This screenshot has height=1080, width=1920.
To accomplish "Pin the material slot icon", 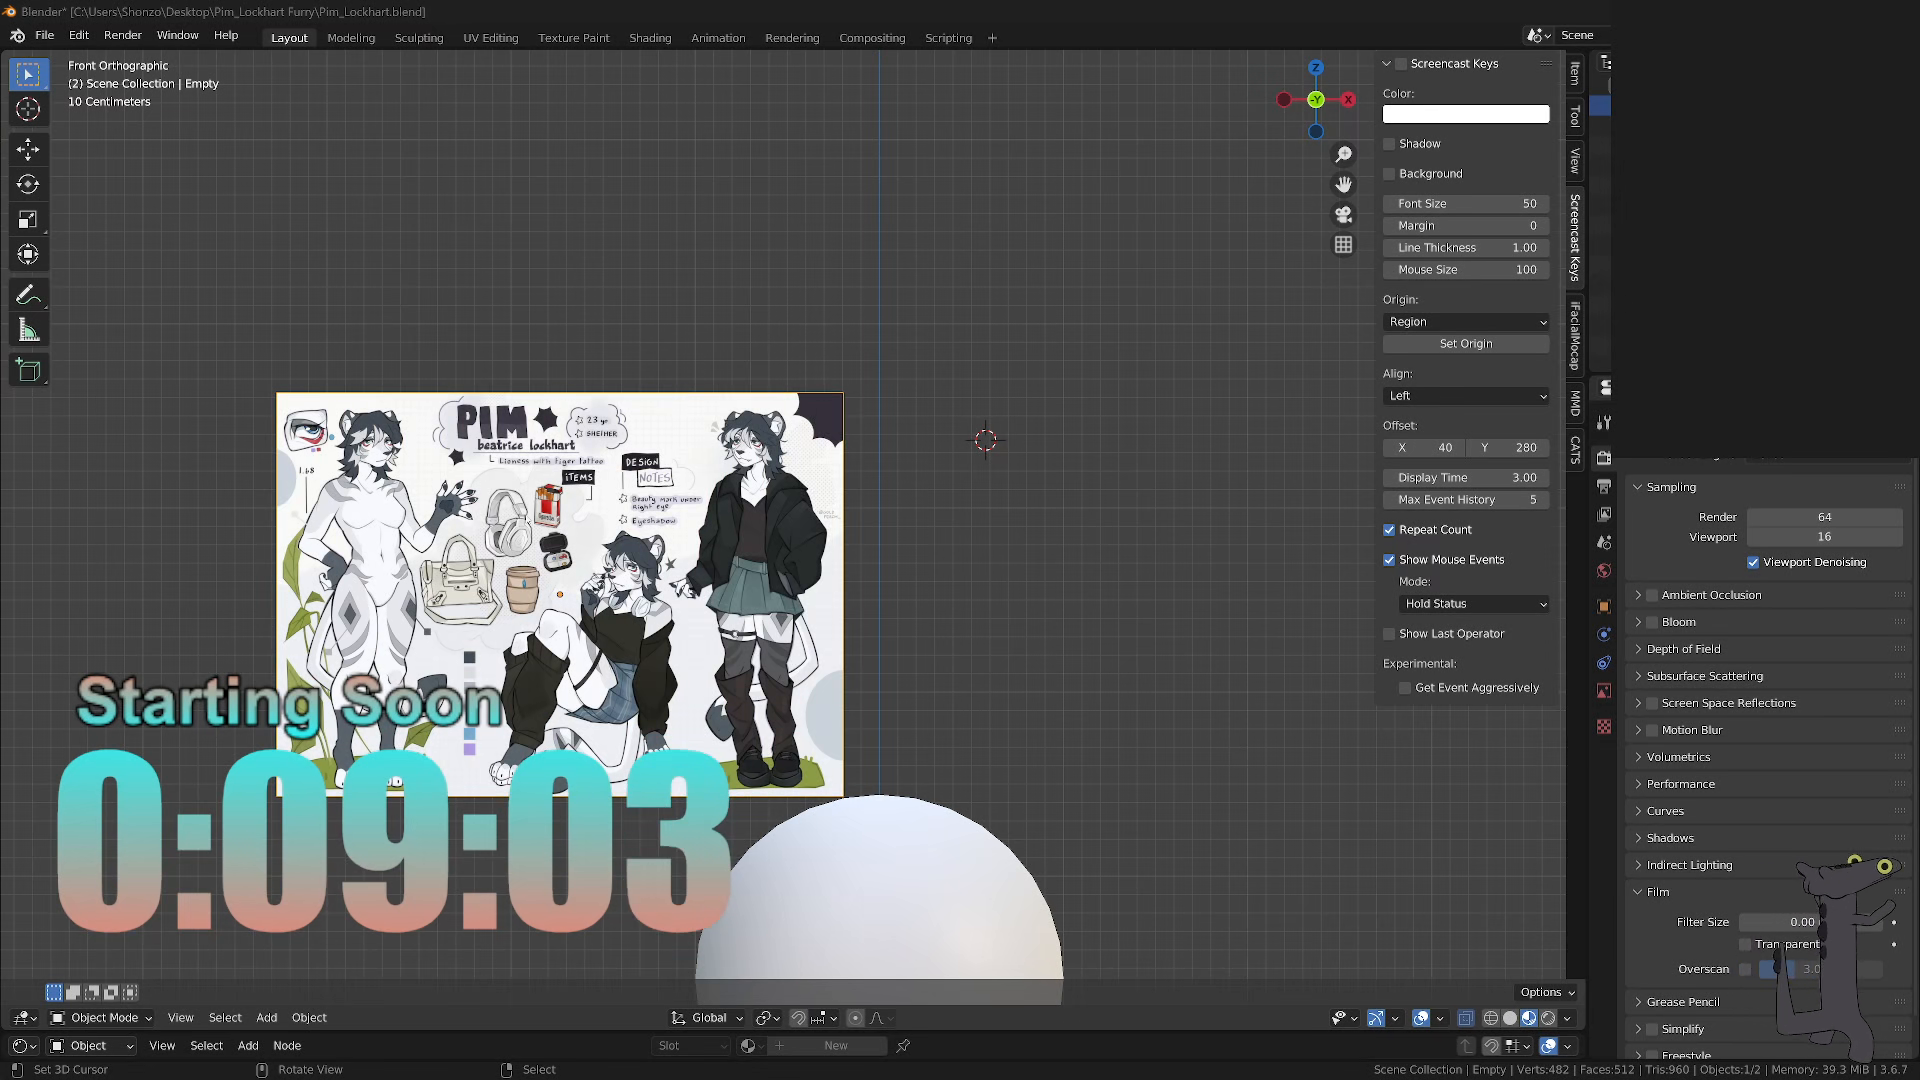I will tap(903, 1046).
